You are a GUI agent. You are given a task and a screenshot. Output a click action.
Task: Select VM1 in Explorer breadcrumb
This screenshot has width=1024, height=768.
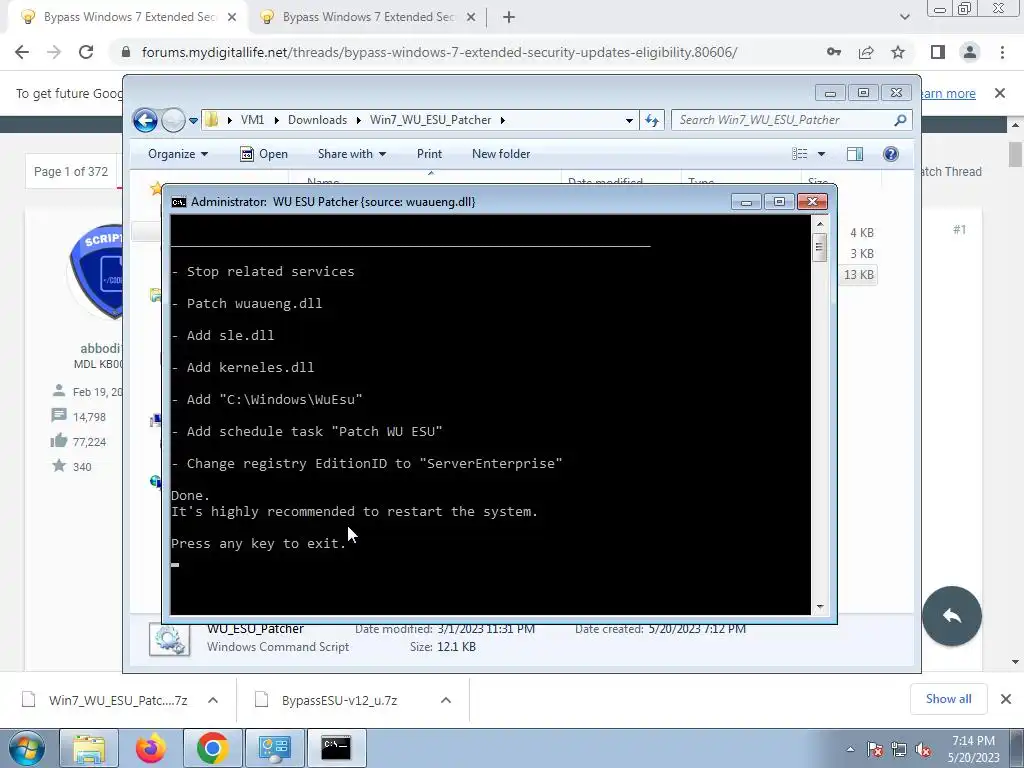click(x=252, y=120)
